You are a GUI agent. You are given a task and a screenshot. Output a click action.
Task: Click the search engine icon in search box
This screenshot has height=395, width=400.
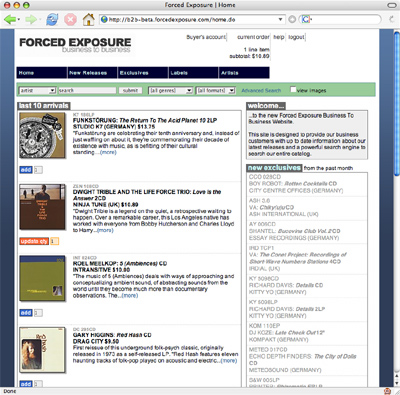coord(306,20)
